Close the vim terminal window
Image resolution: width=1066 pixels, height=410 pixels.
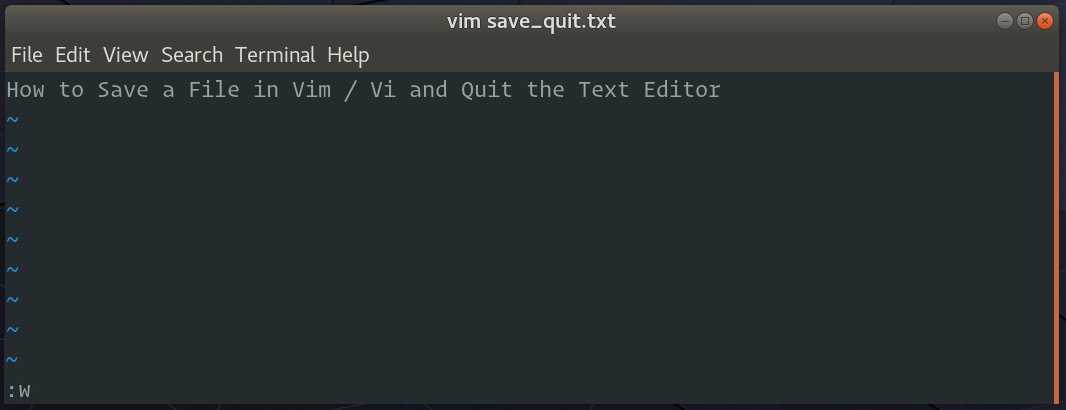pos(1045,20)
